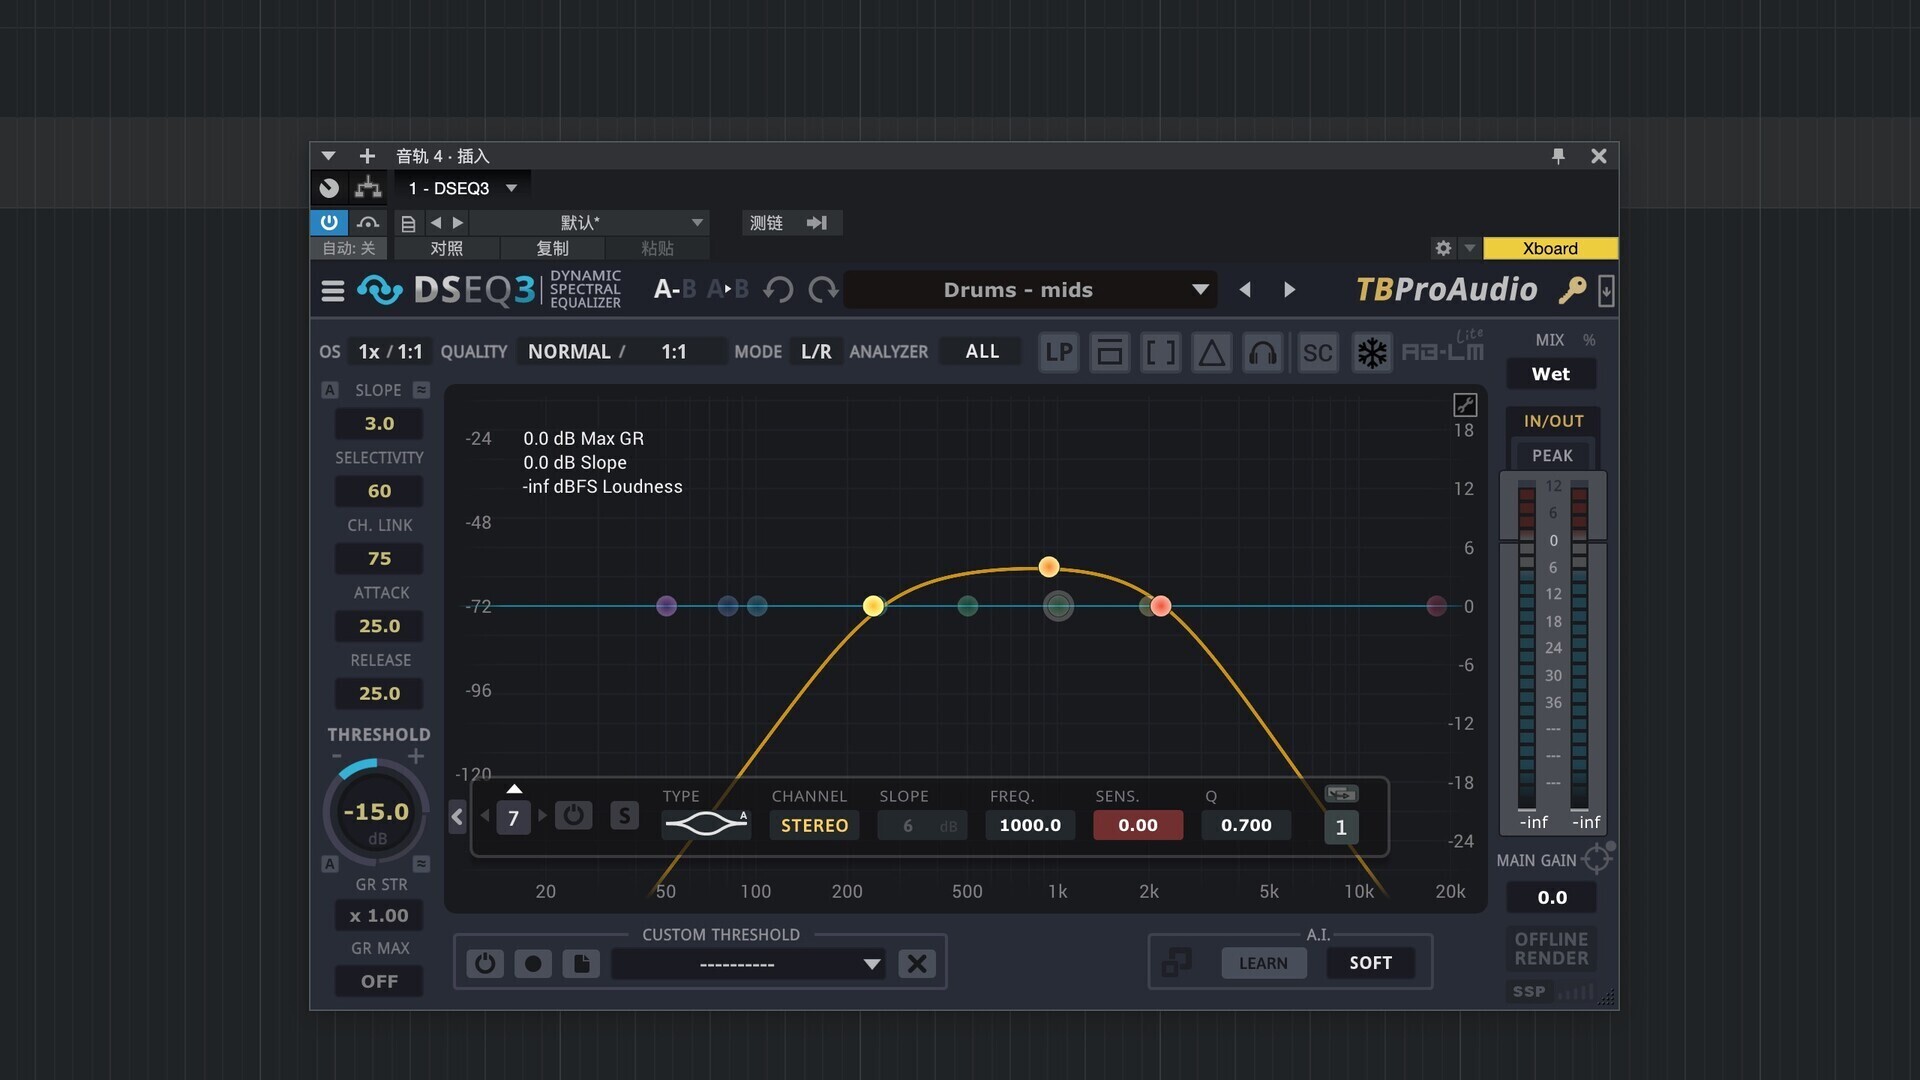
Task: Select next preset arrow
Action: [x=1290, y=290]
